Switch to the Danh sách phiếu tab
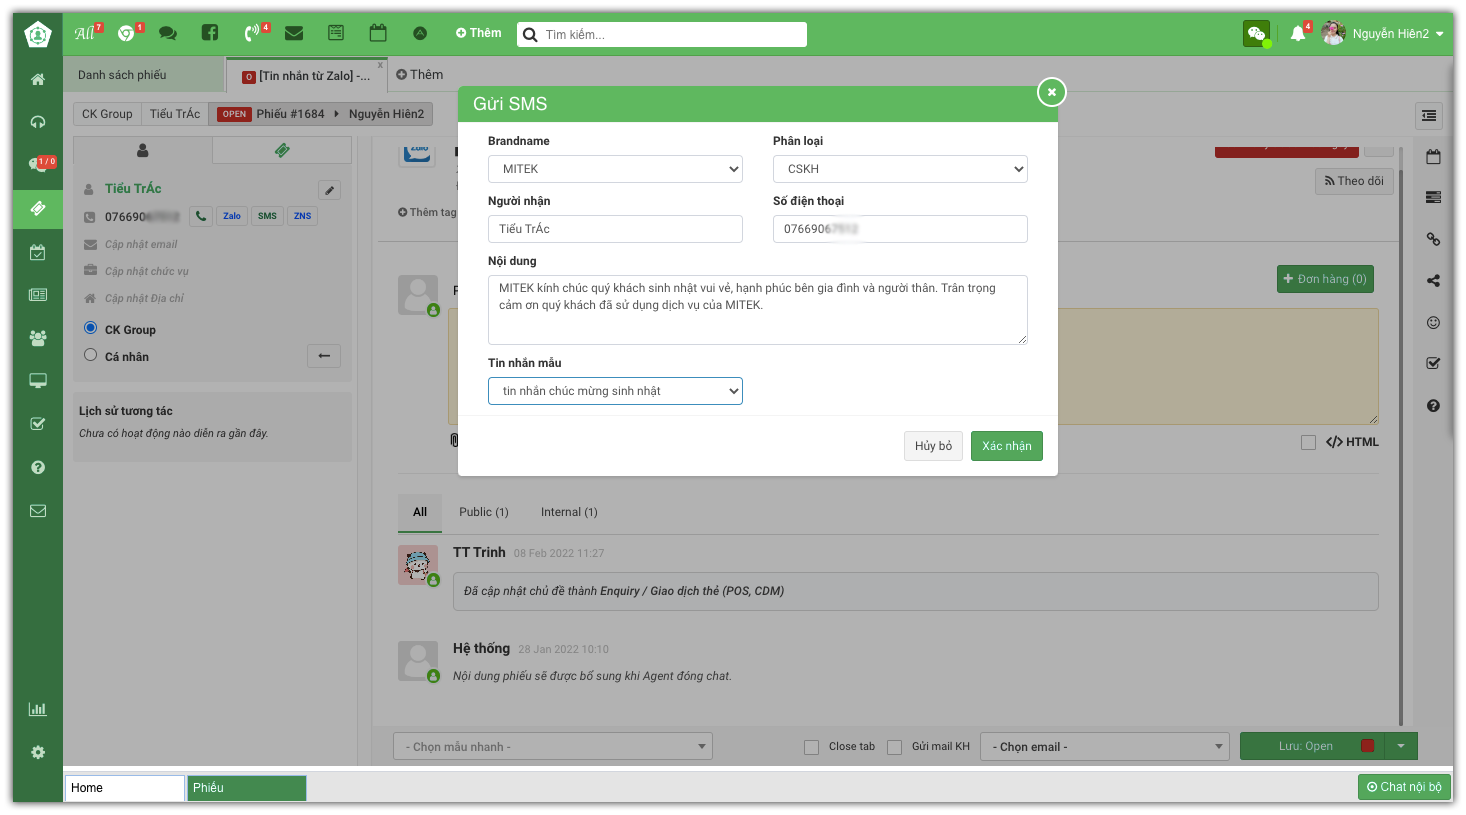The width and height of the screenshot is (1466, 815). (x=123, y=75)
